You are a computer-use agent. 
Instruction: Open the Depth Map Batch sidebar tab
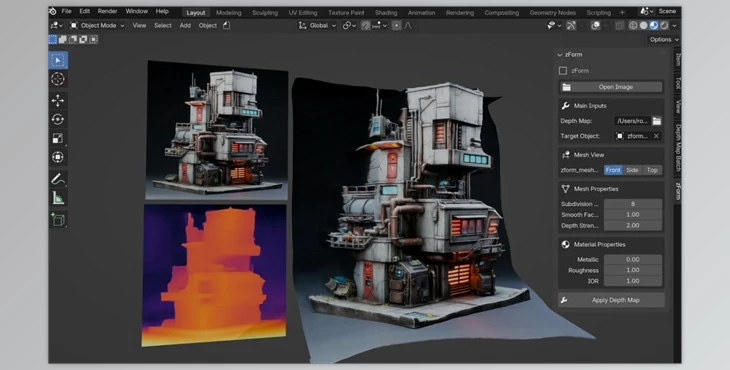click(678, 148)
